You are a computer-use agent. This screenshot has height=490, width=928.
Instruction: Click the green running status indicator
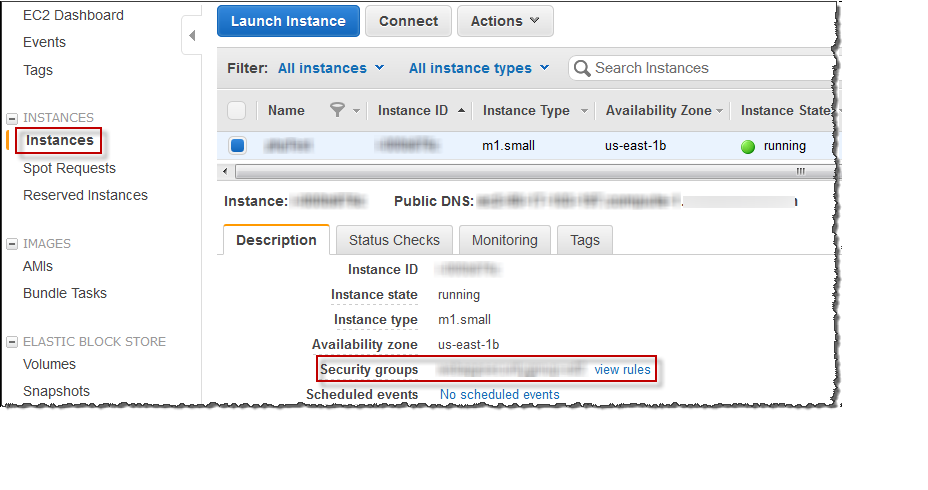click(x=748, y=146)
